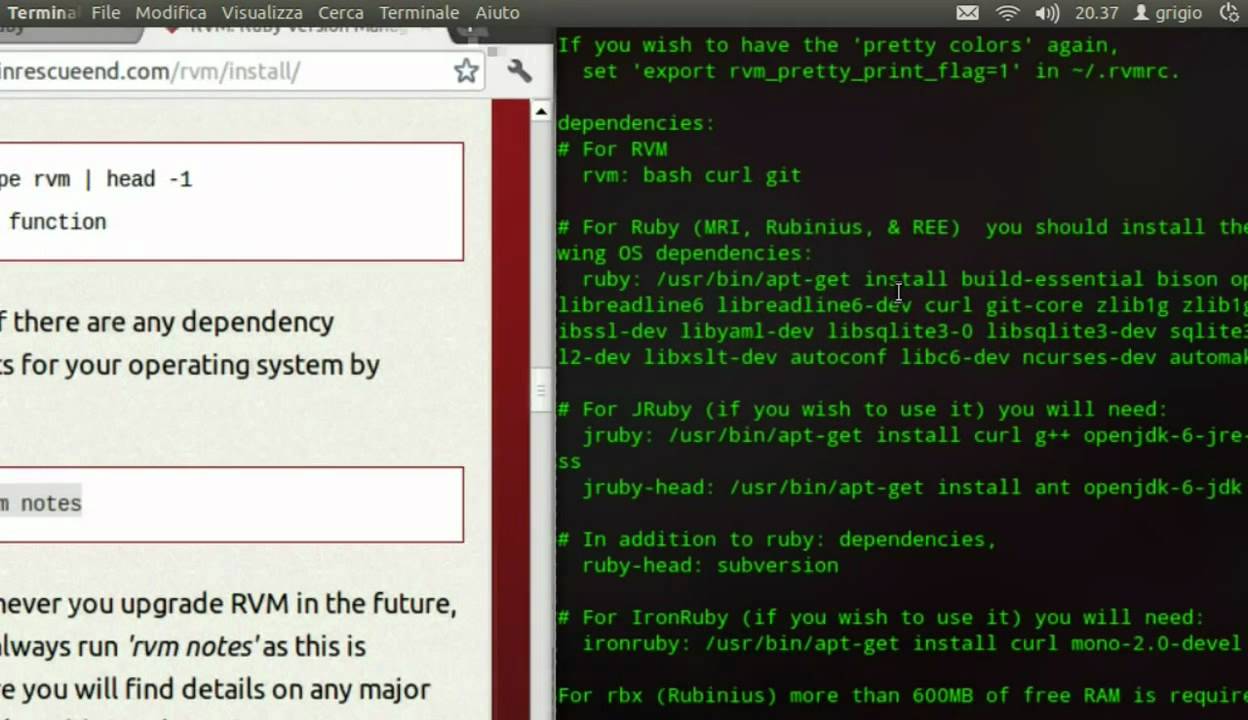
Task: Click the 'jruby-head:' apt-get terminal line
Action: pos(913,487)
